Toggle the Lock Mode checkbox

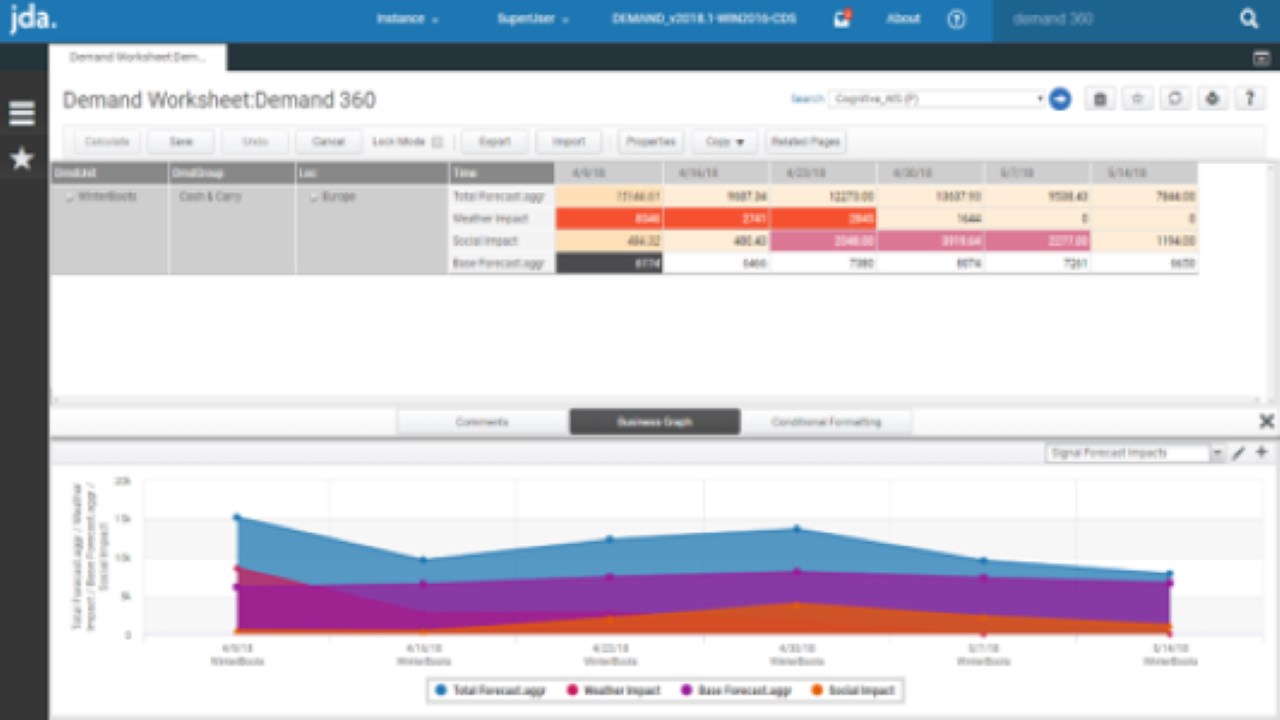(x=437, y=142)
